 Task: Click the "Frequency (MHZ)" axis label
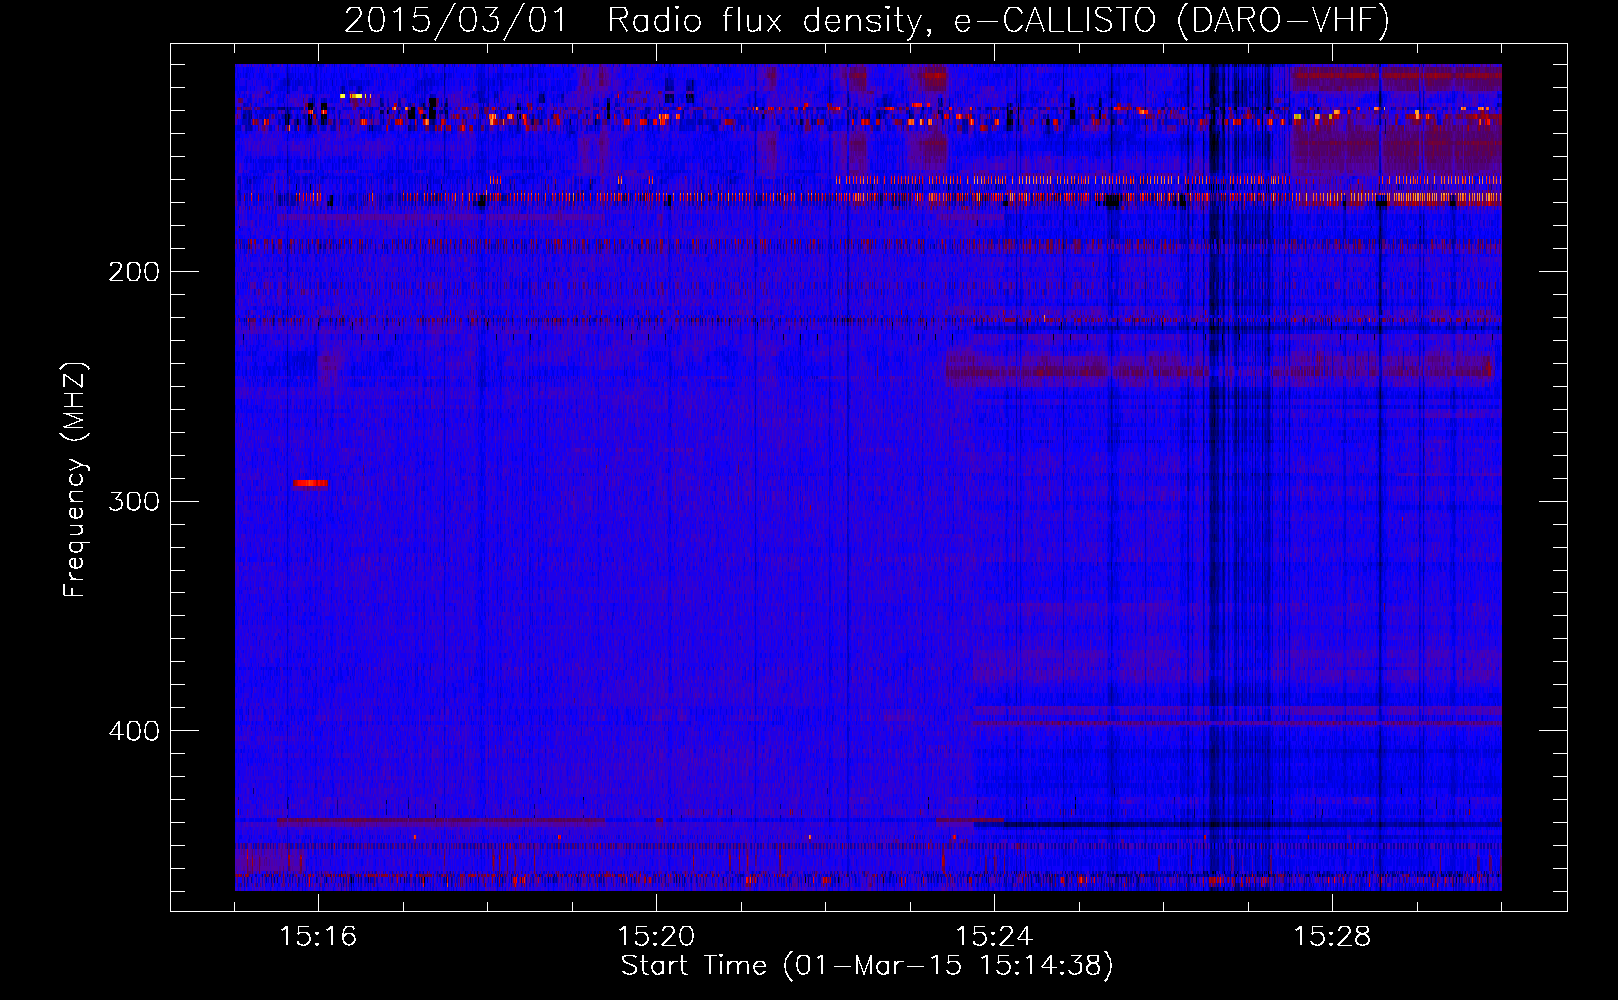click(x=75, y=480)
